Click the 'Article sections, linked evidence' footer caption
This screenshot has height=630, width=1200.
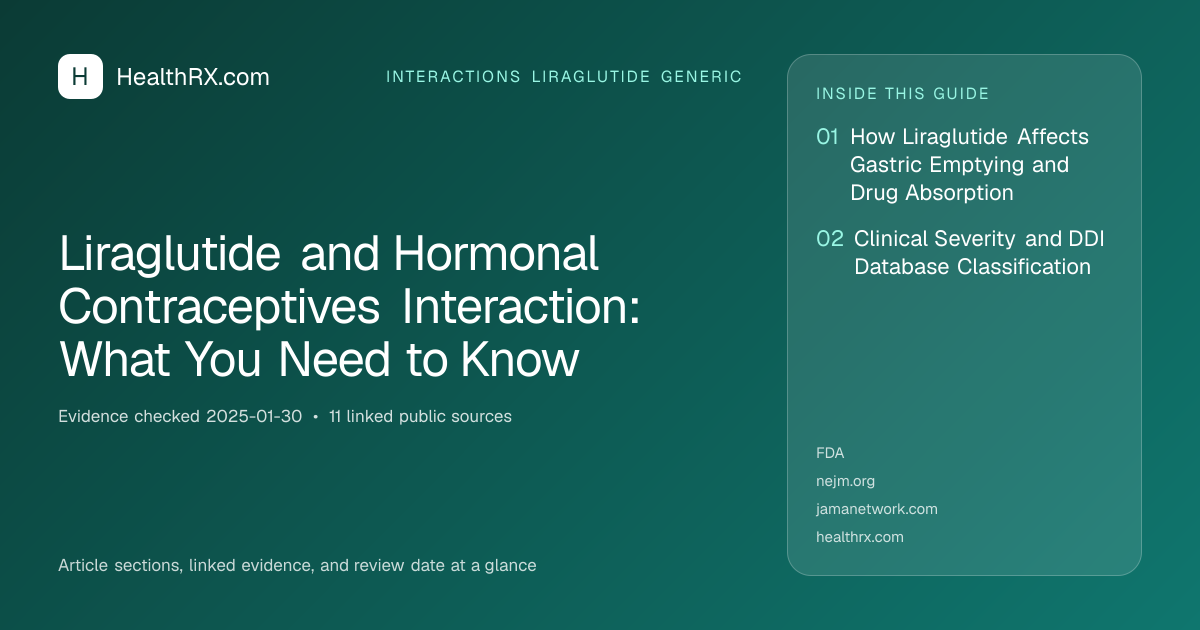click(297, 565)
